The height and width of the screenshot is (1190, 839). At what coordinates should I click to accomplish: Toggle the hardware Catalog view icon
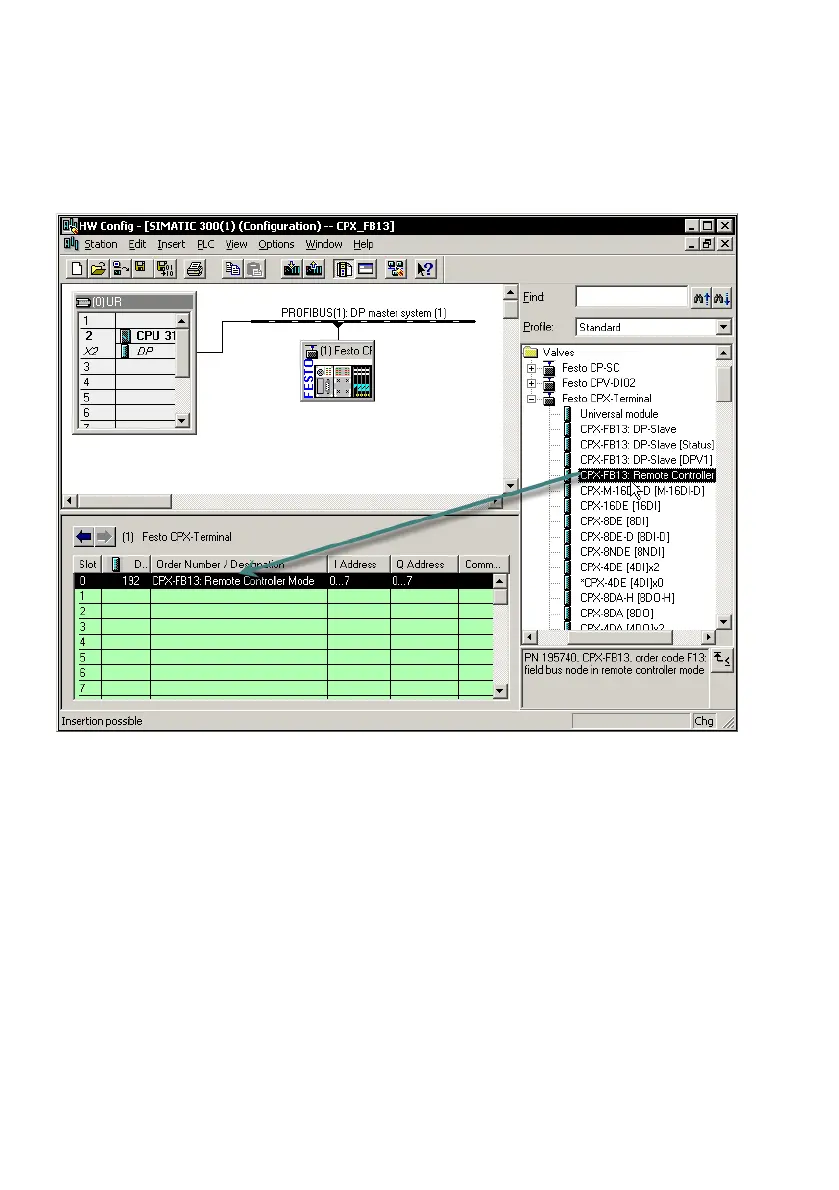click(x=344, y=269)
